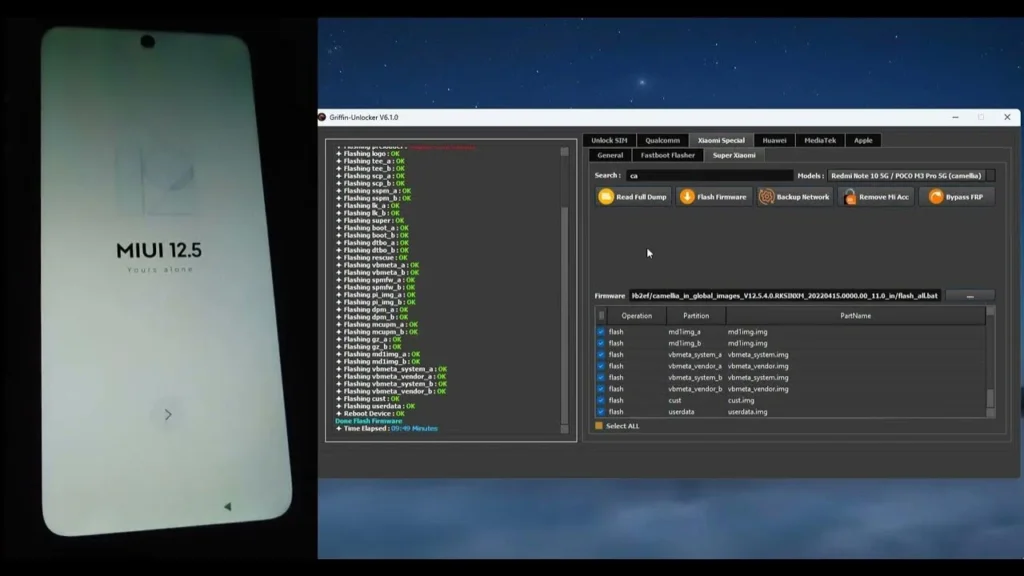Click the firmware browse button with ellipsis
Viewport: 1024px width, 576px height.
(970, 296)
